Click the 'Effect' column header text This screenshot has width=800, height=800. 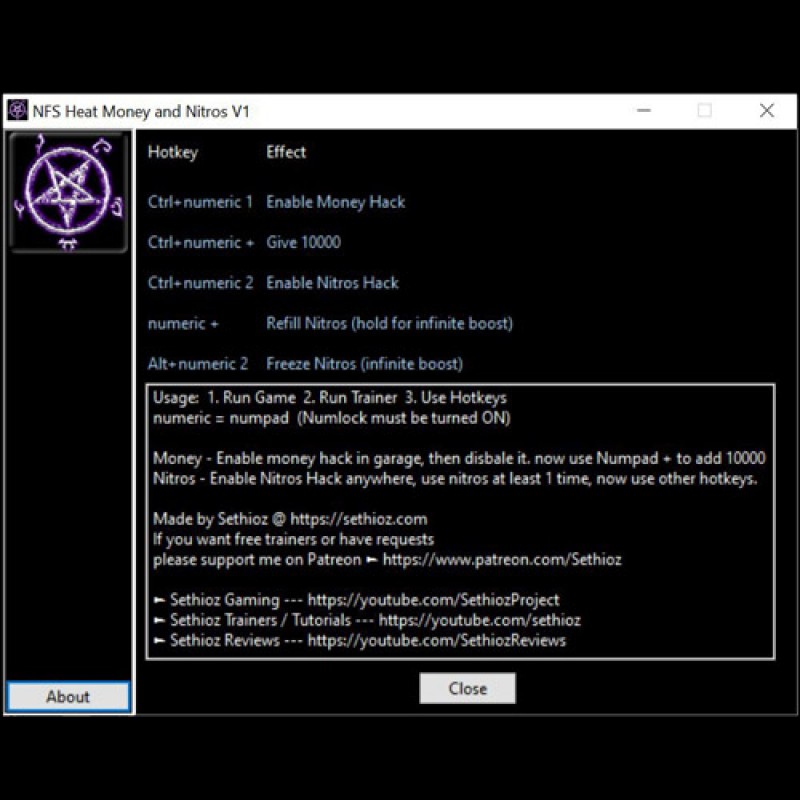point(286,152)
